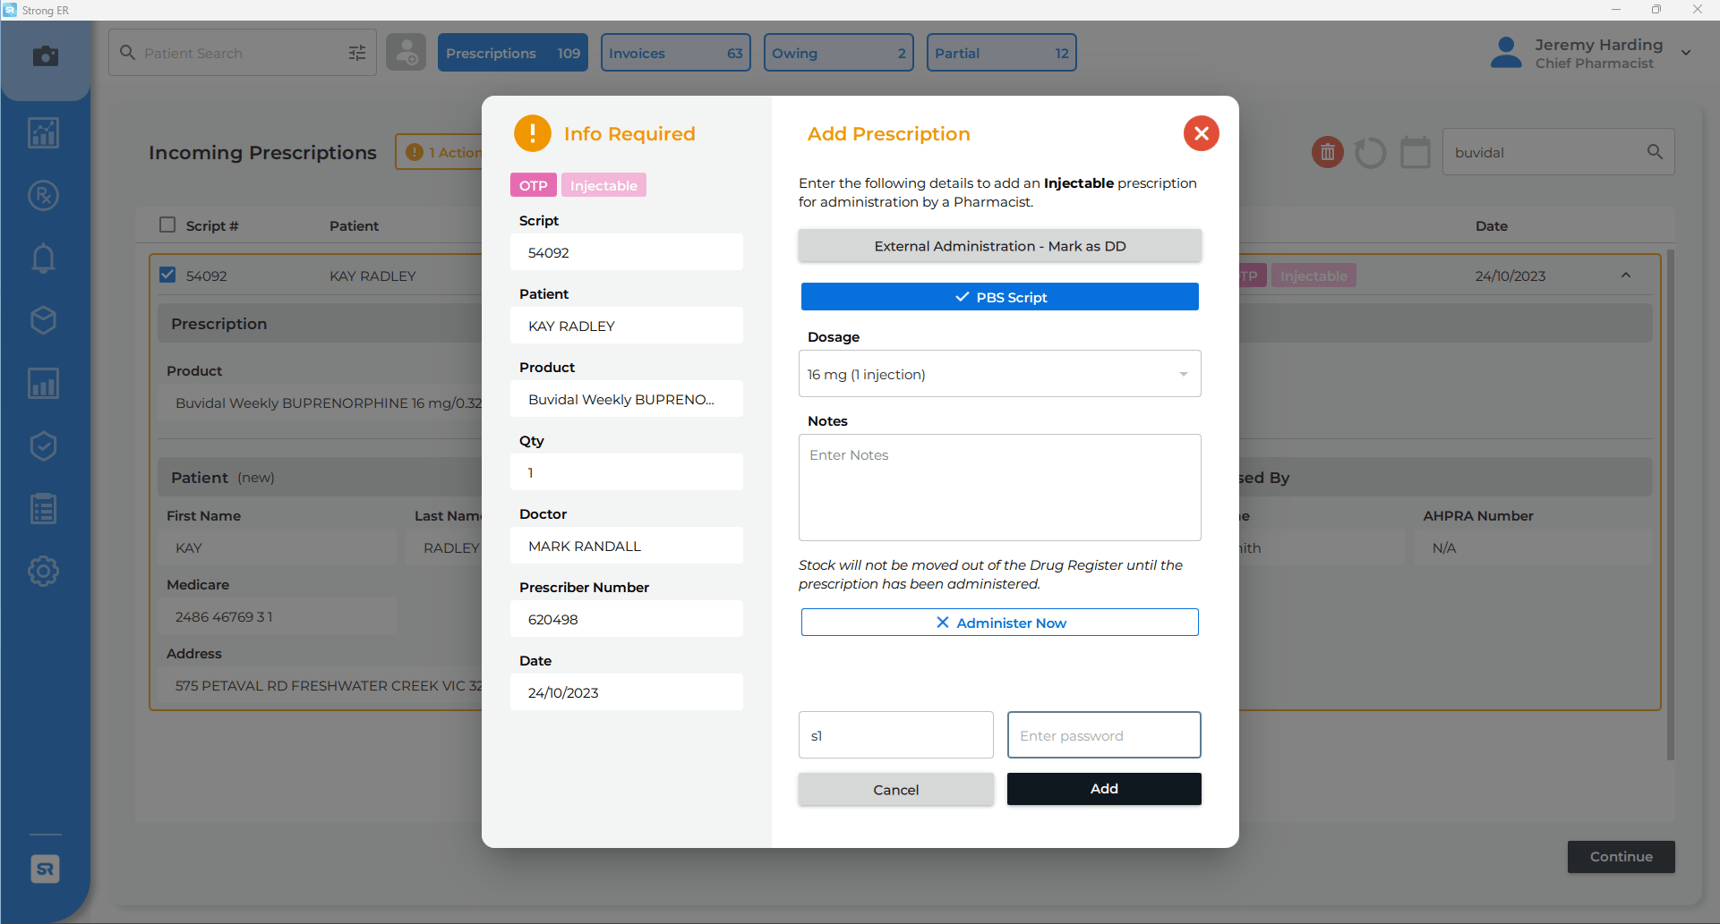This screenshot has width=1720, height=924.
Task: Open the shield checkmark compliance icon
Action: [x=43, y=446]
